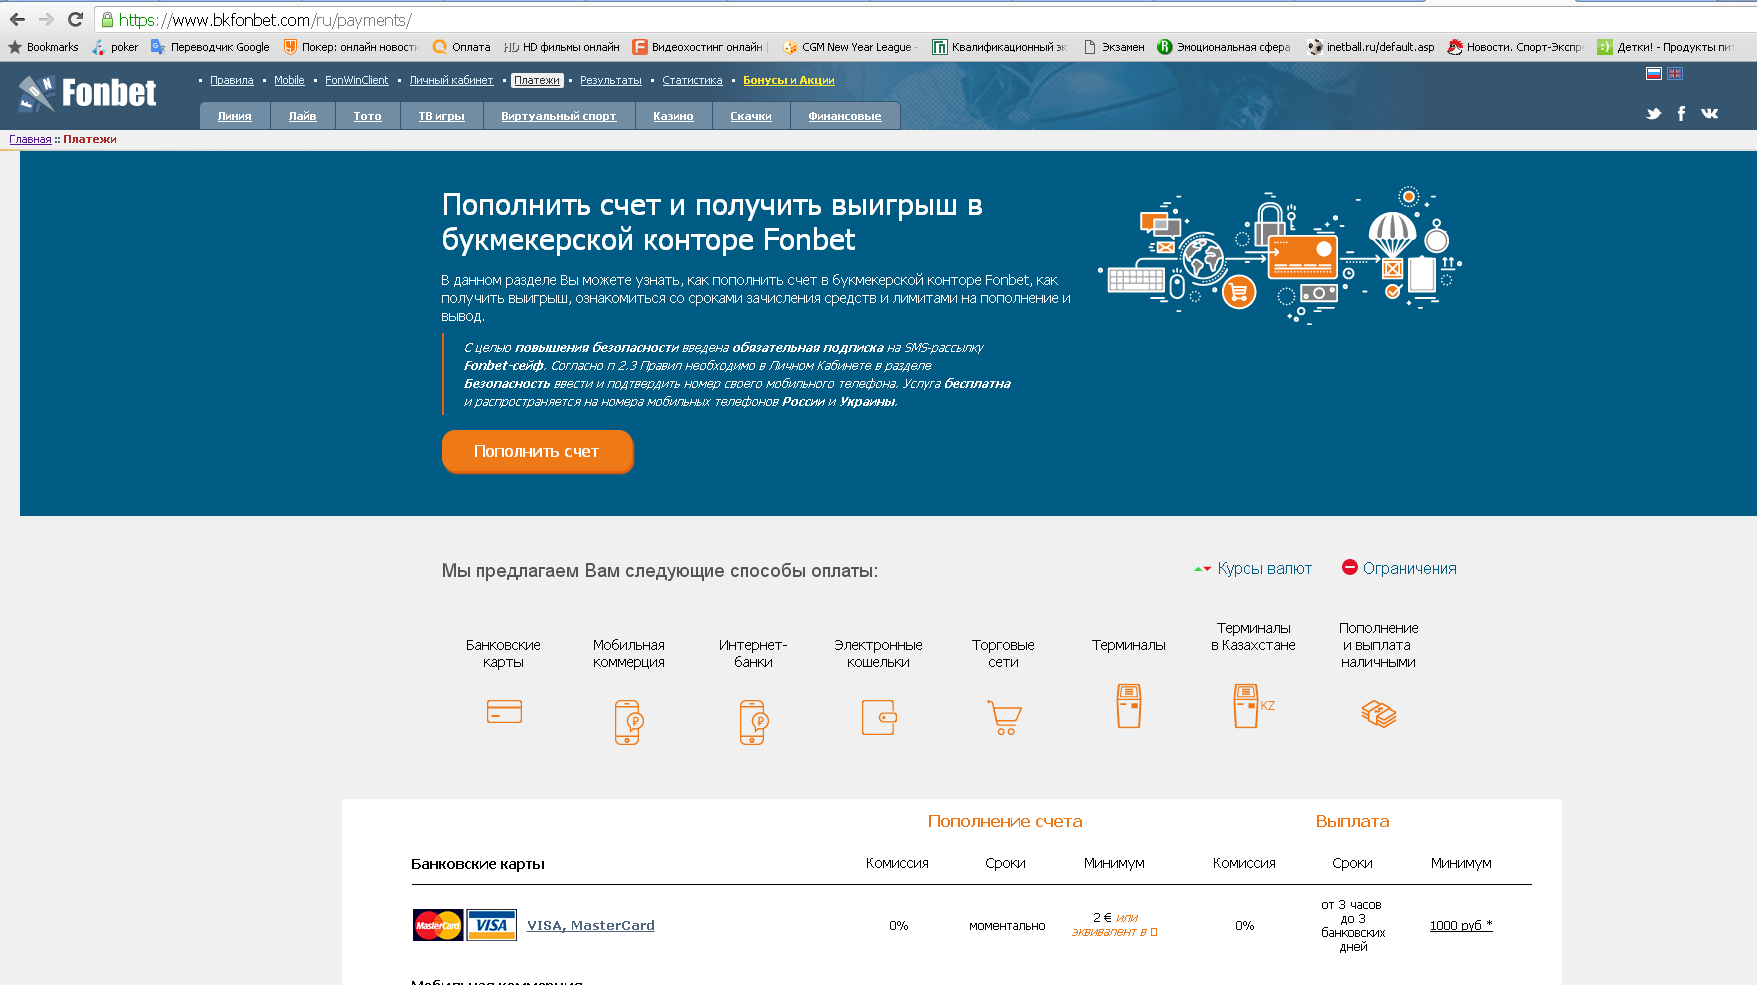
Task: Open the Казино tab
Action: 673,116
